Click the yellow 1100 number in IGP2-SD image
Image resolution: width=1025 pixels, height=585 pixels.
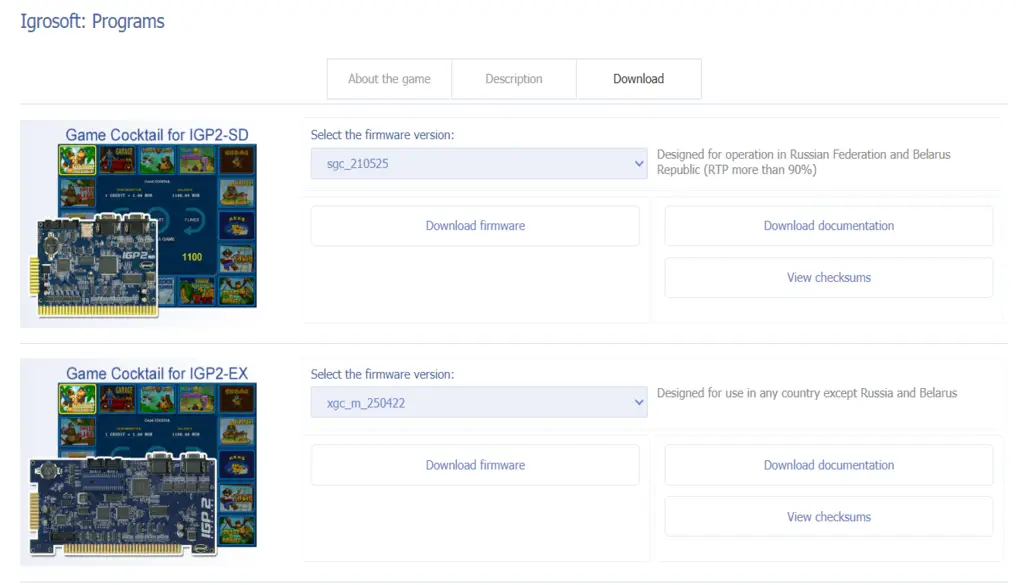click(191, 257)
